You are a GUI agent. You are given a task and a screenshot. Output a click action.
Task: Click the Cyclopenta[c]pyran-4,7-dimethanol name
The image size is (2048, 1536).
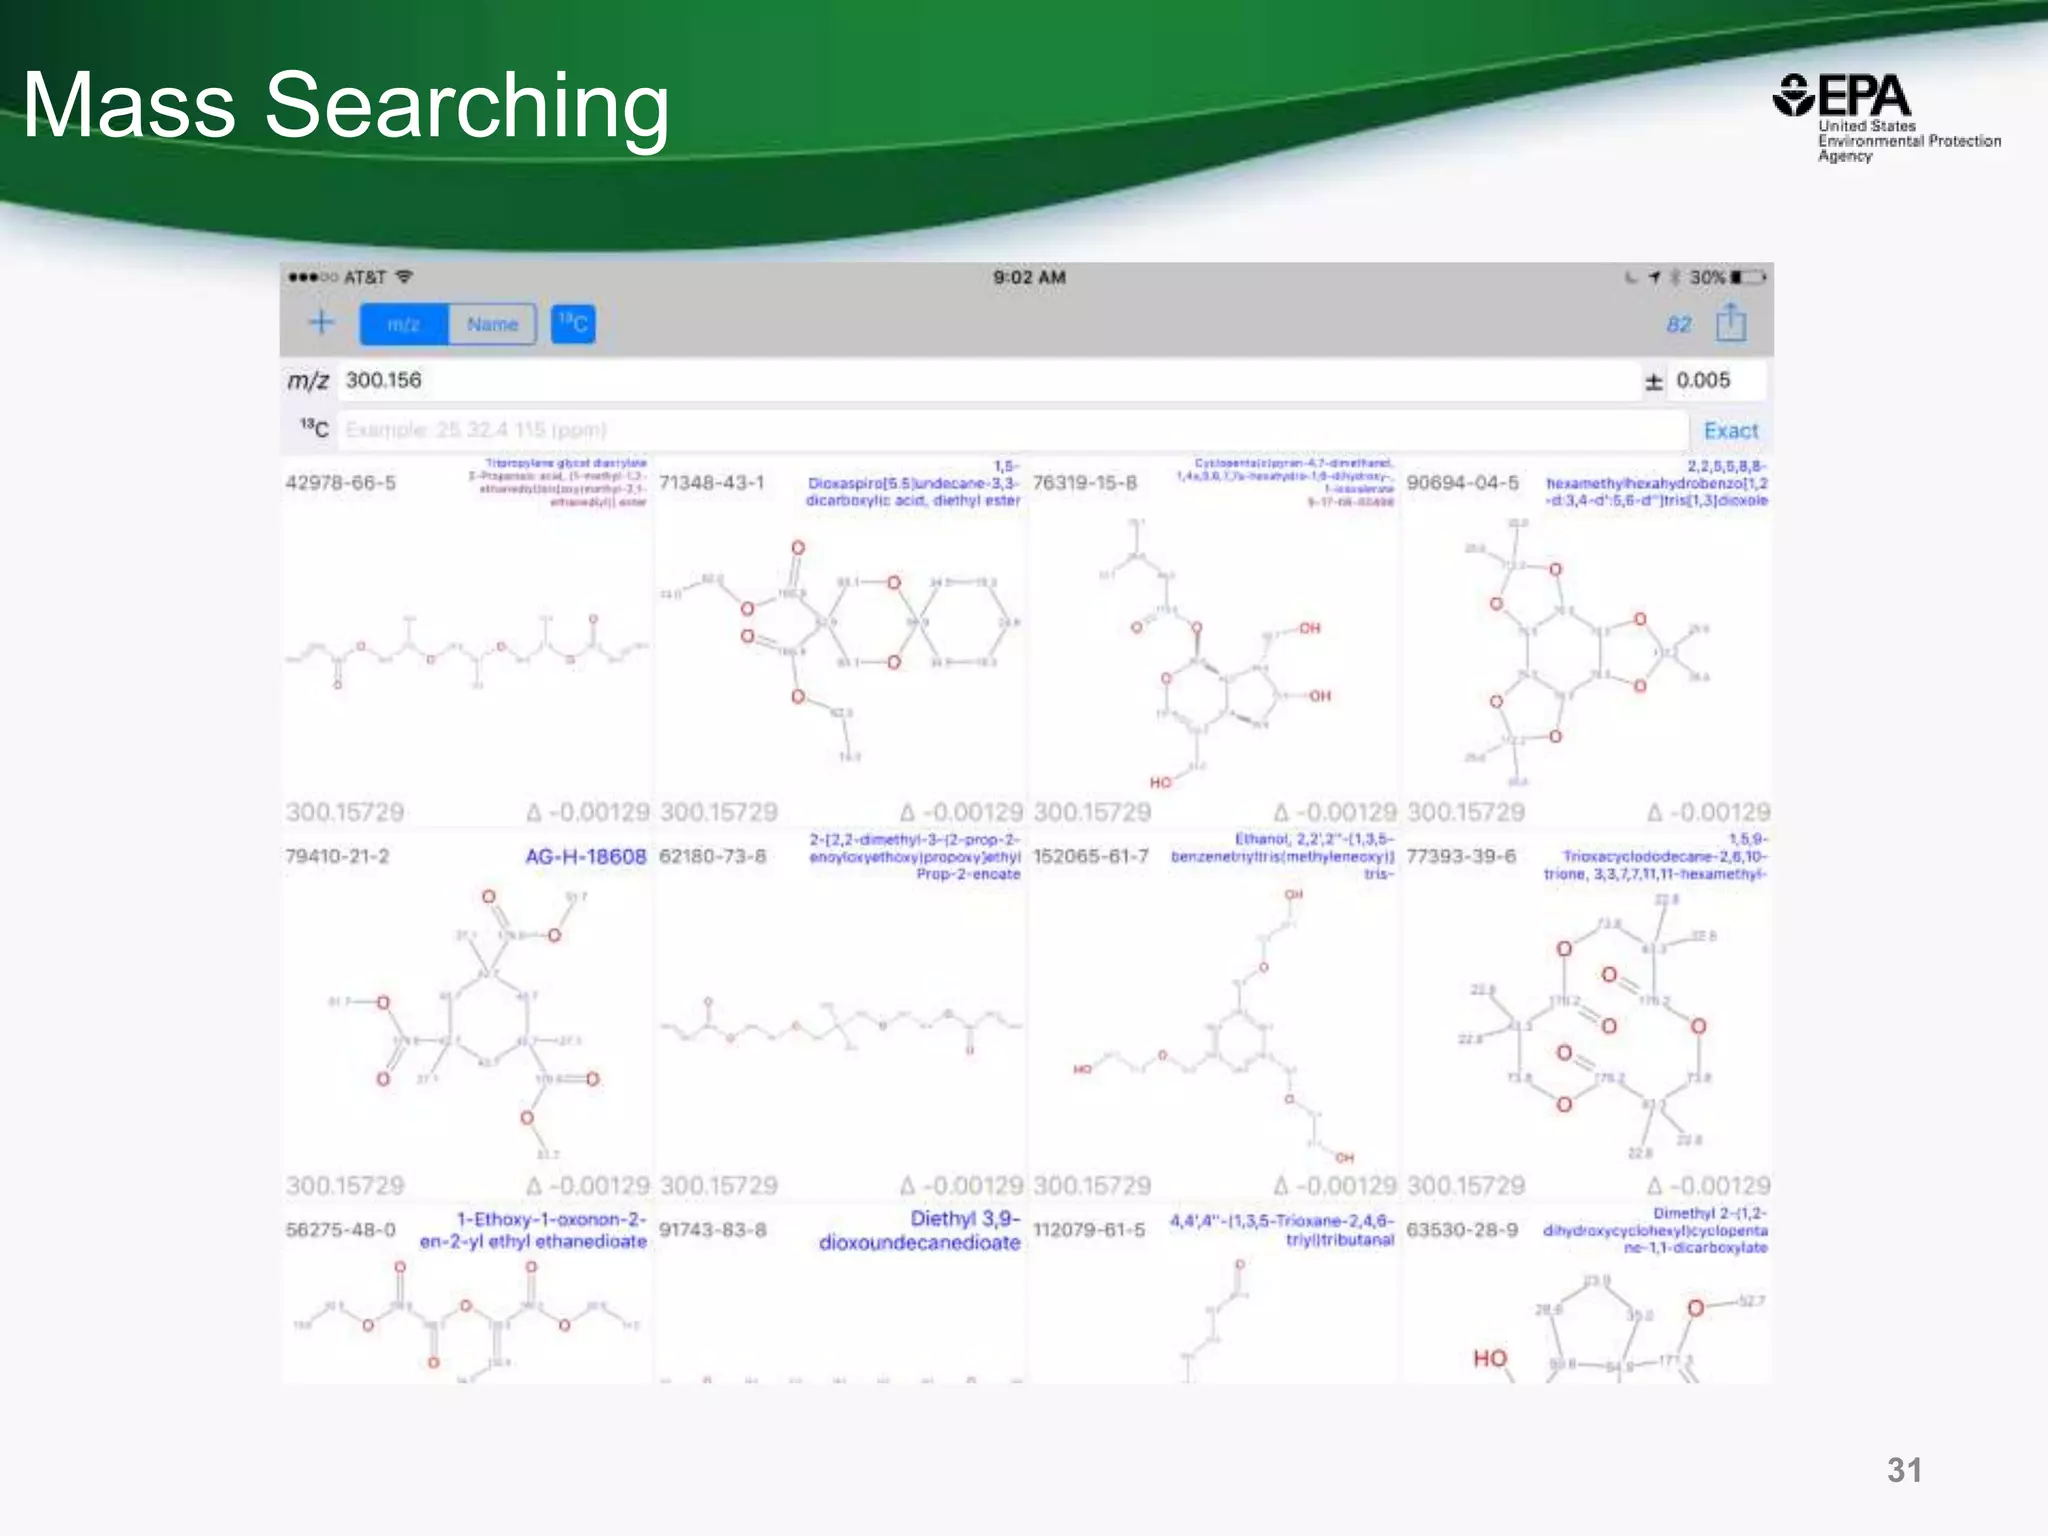(1284, 483)
